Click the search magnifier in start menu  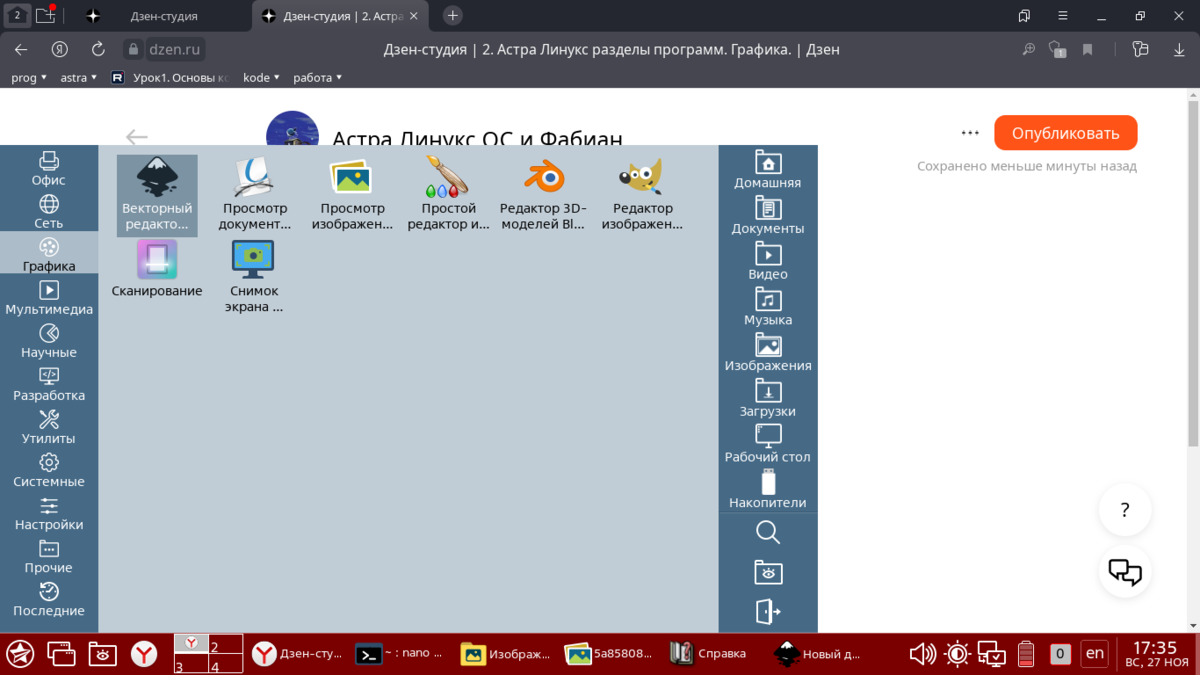click(768, 533)
